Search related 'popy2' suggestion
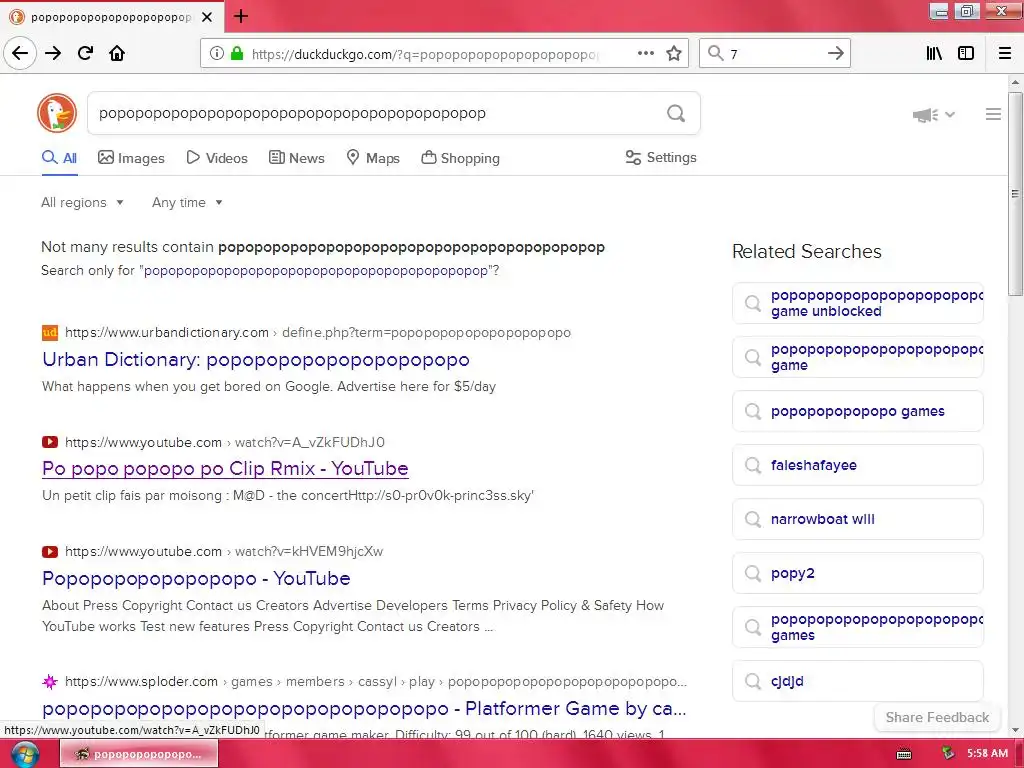The width and height of the screenshot is (1024, 768). (857, 573)
